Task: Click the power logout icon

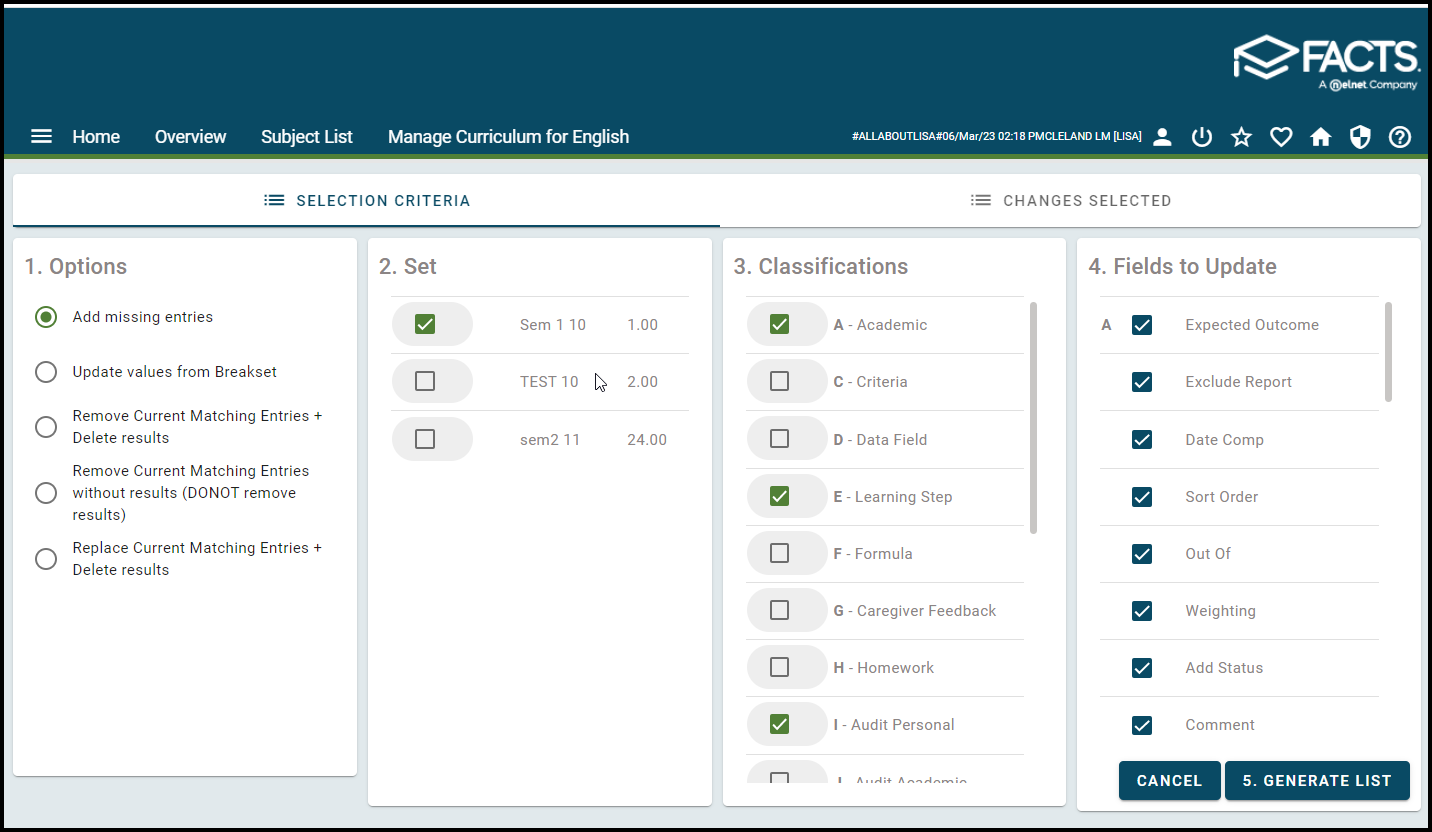Action: (x=1202, y=138)
